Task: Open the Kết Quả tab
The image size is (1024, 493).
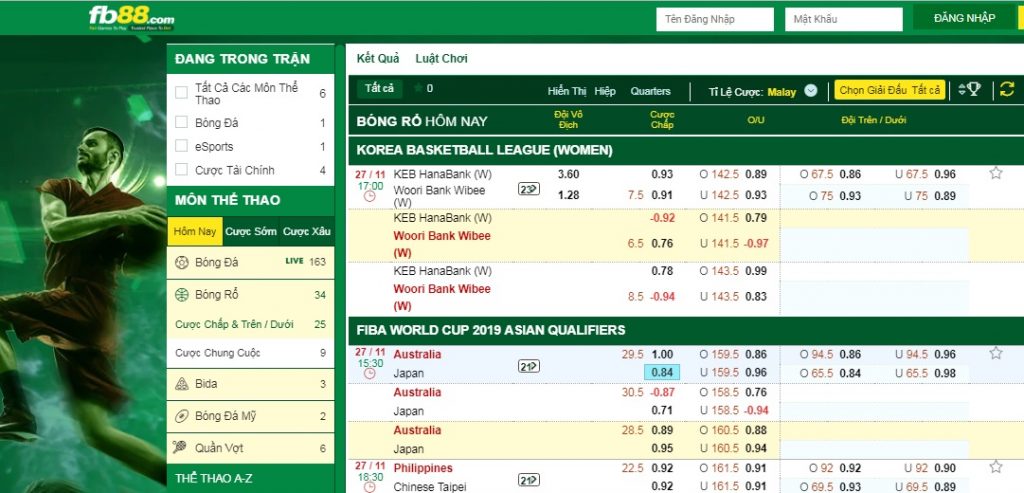Action: [x=377, y=58]
